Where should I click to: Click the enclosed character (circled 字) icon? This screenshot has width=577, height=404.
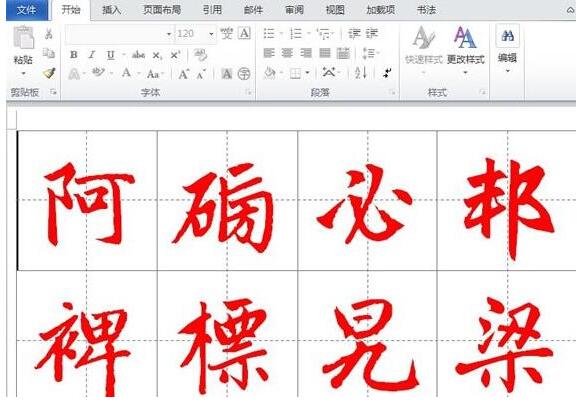[x=244, y=74]
